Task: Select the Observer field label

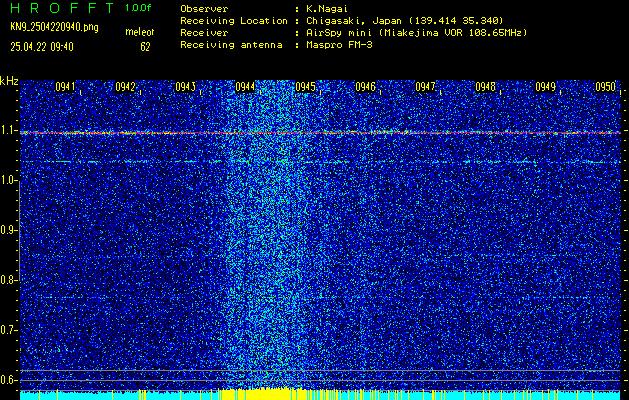Action: 204,8
